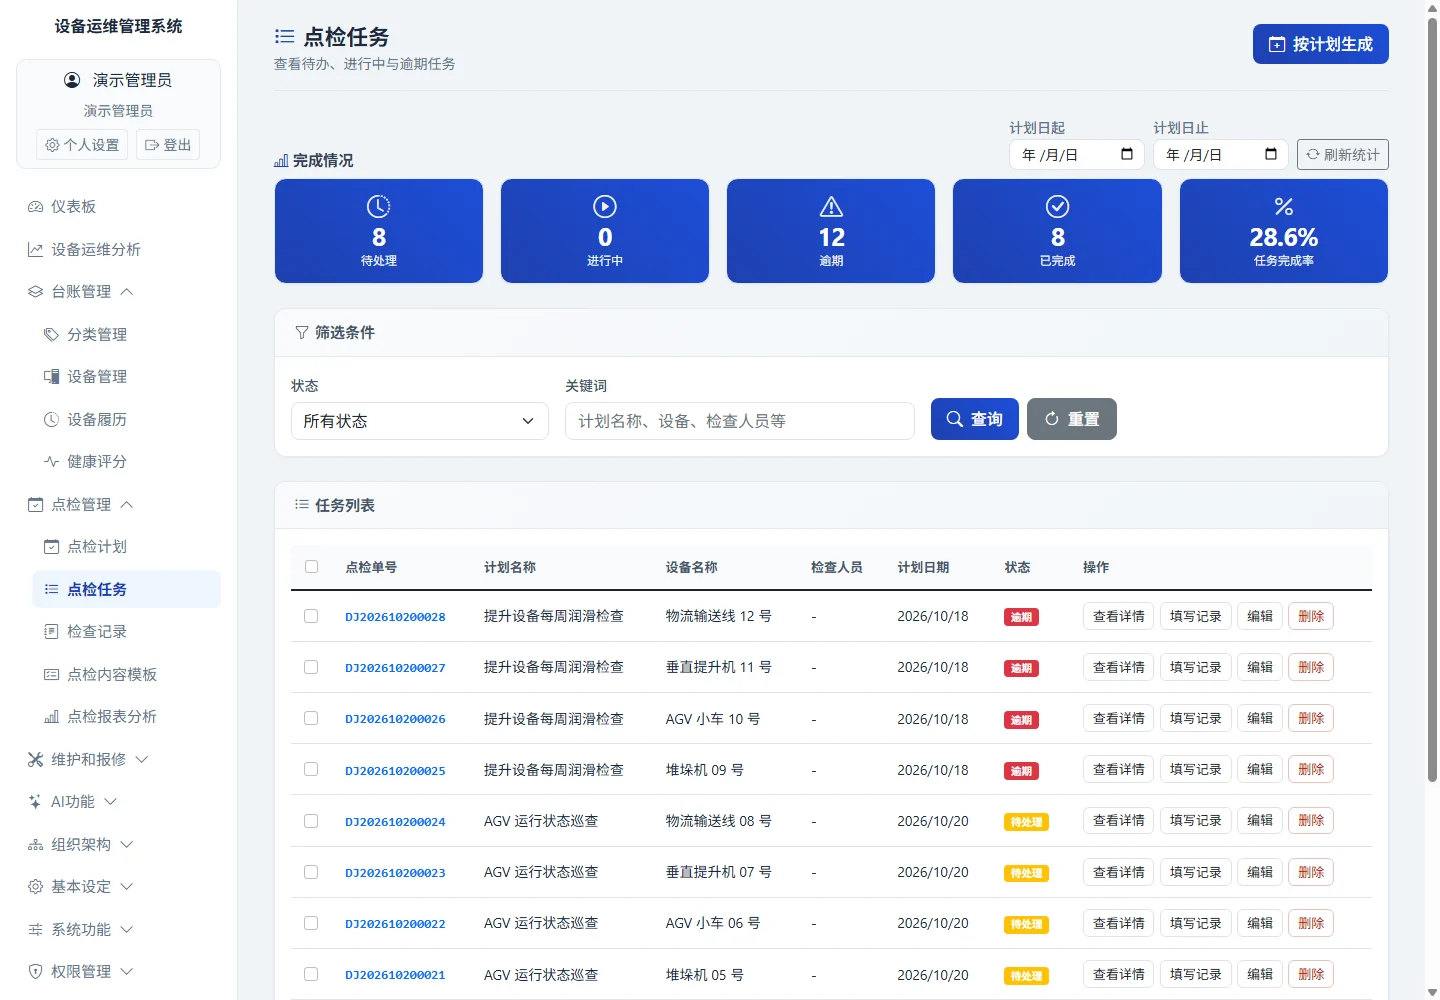Click the page vertical scrollbar

[1432, 400]
